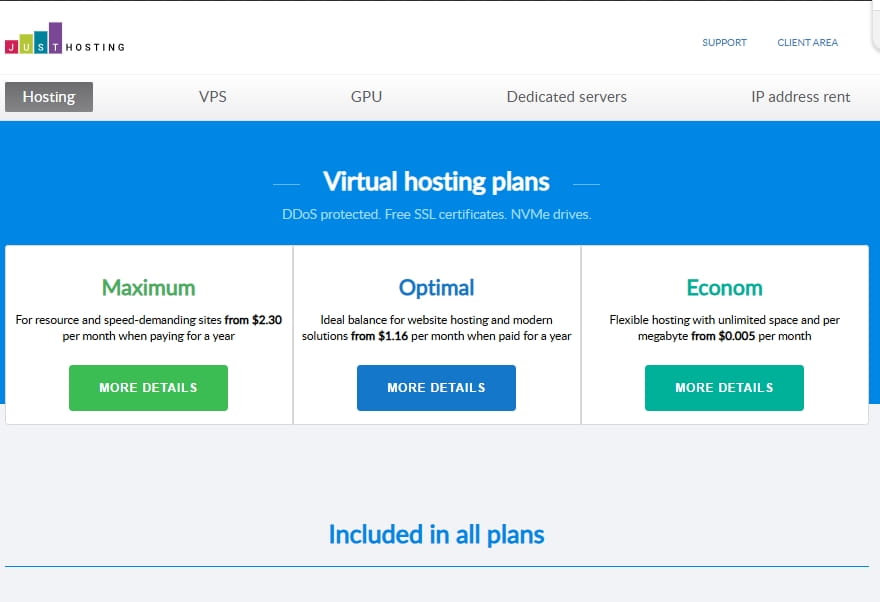This screenshot has width=880, height=602.
Task: Click the Maximum plan price description text
Action: (x=148, y=328)
